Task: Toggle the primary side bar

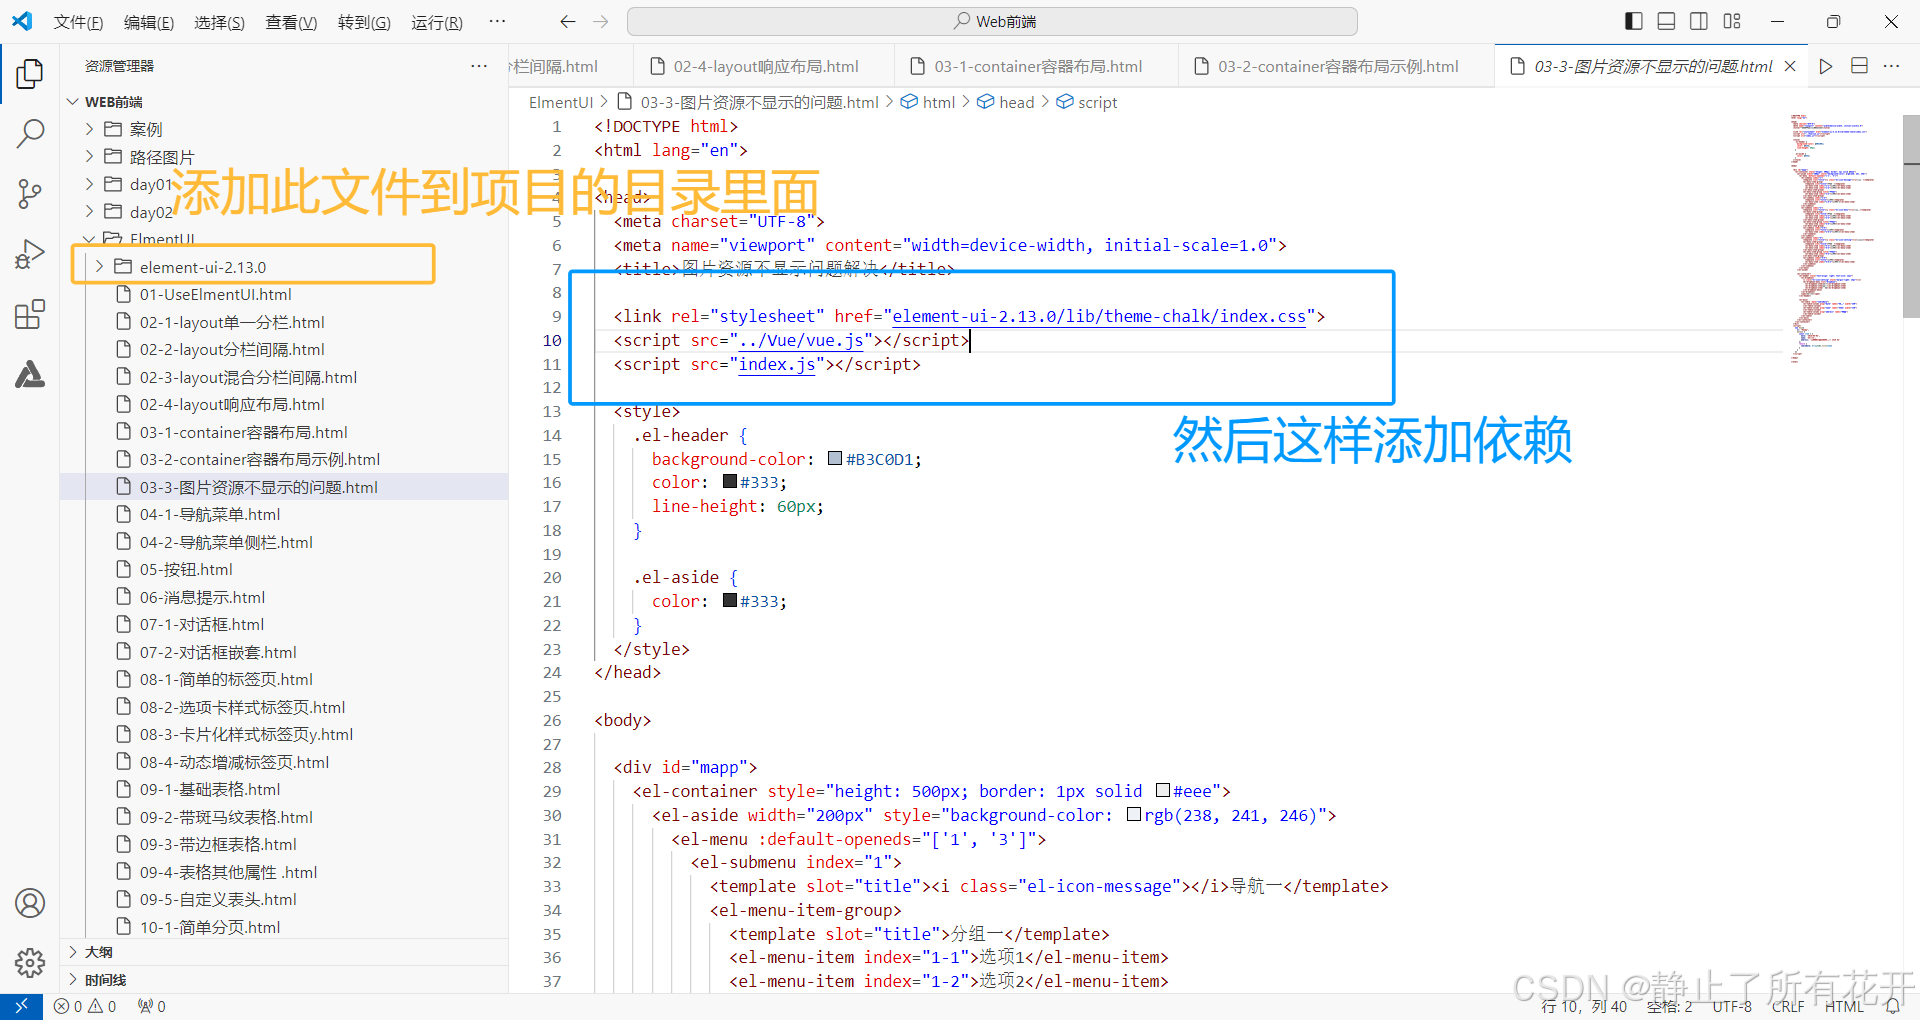Action: point(1634,21)
